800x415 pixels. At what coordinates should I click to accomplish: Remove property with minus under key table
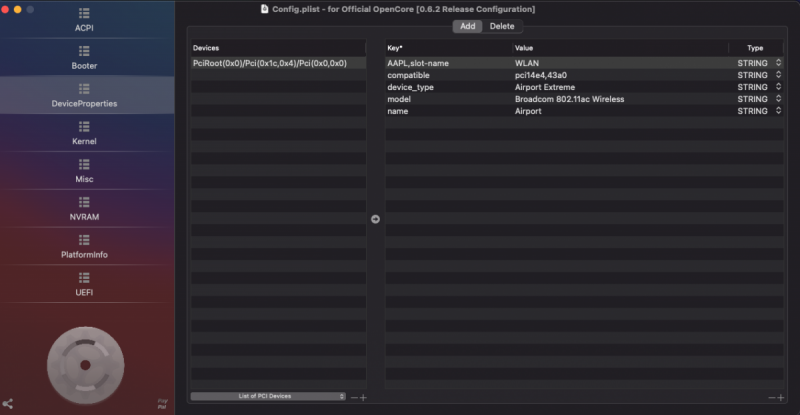point(771,397)
